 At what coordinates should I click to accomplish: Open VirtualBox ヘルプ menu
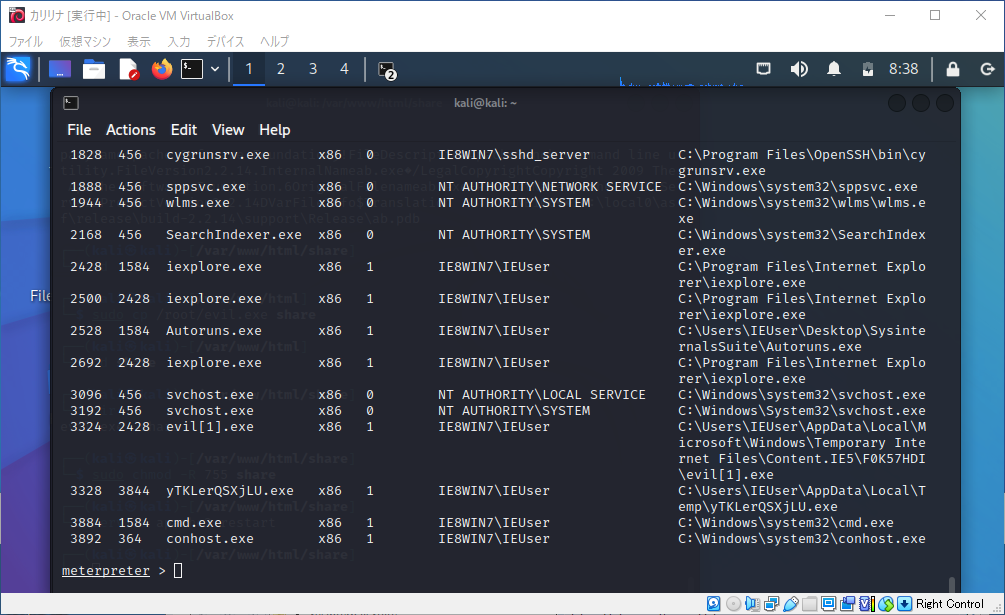pos(274,42)
